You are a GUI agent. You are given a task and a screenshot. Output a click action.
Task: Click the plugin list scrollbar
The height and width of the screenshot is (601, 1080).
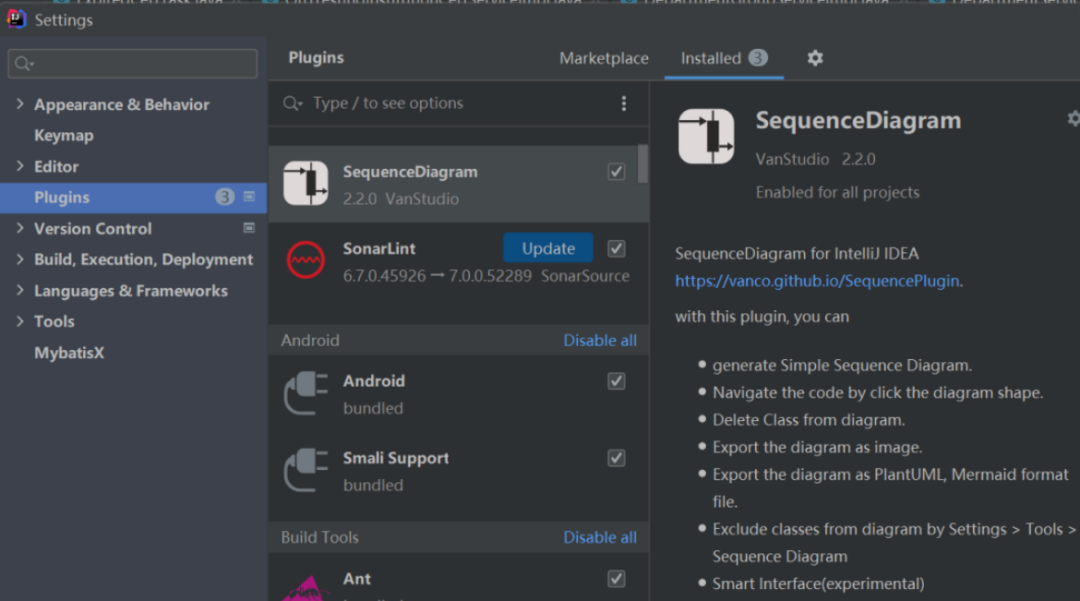[x=642, y=165]
